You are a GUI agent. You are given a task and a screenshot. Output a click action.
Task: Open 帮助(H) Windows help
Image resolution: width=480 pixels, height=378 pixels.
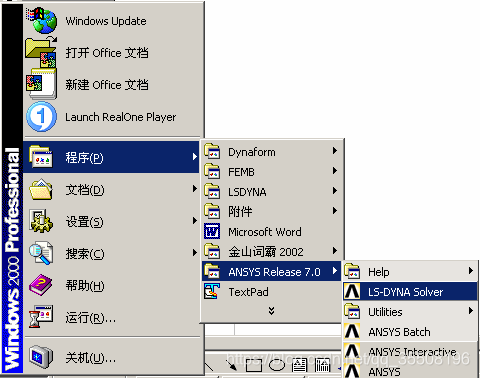pos(111,285)
